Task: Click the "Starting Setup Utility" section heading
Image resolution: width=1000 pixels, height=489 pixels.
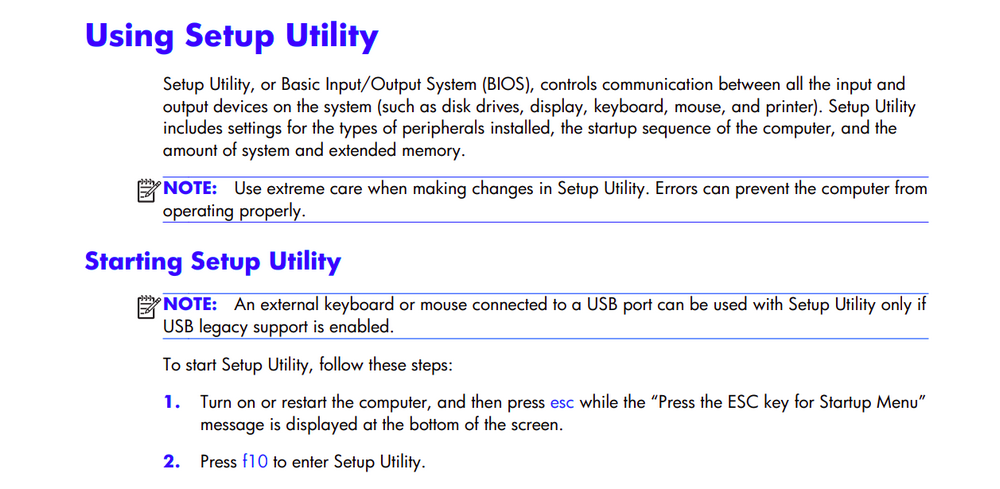Action: point(212,262)
